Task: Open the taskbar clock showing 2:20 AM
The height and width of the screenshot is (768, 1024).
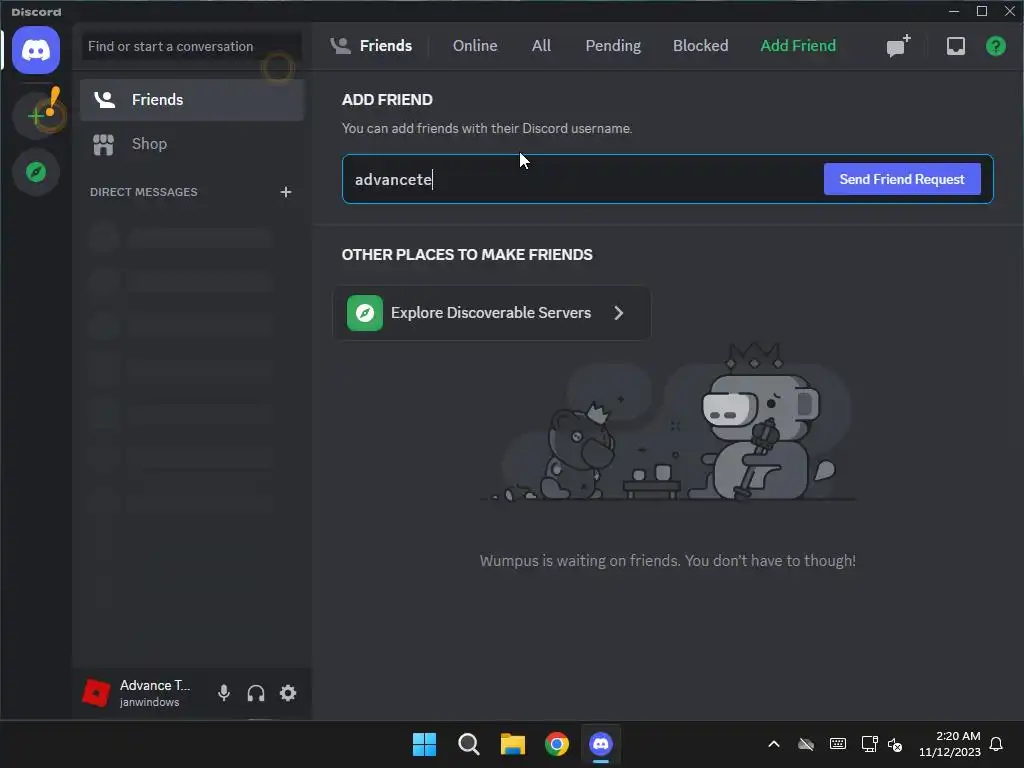Action: click(950, 744)
